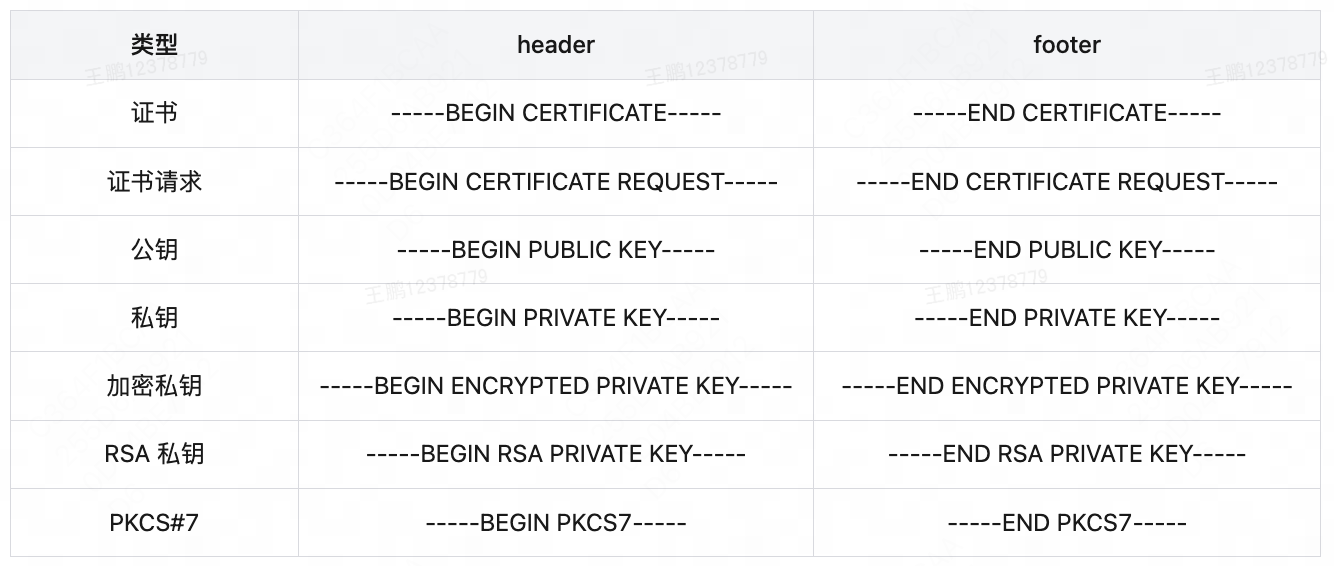Viewport: 1334px width, 566px height.
Task: Click the "footer" column heading
Action: [1066, 45]
